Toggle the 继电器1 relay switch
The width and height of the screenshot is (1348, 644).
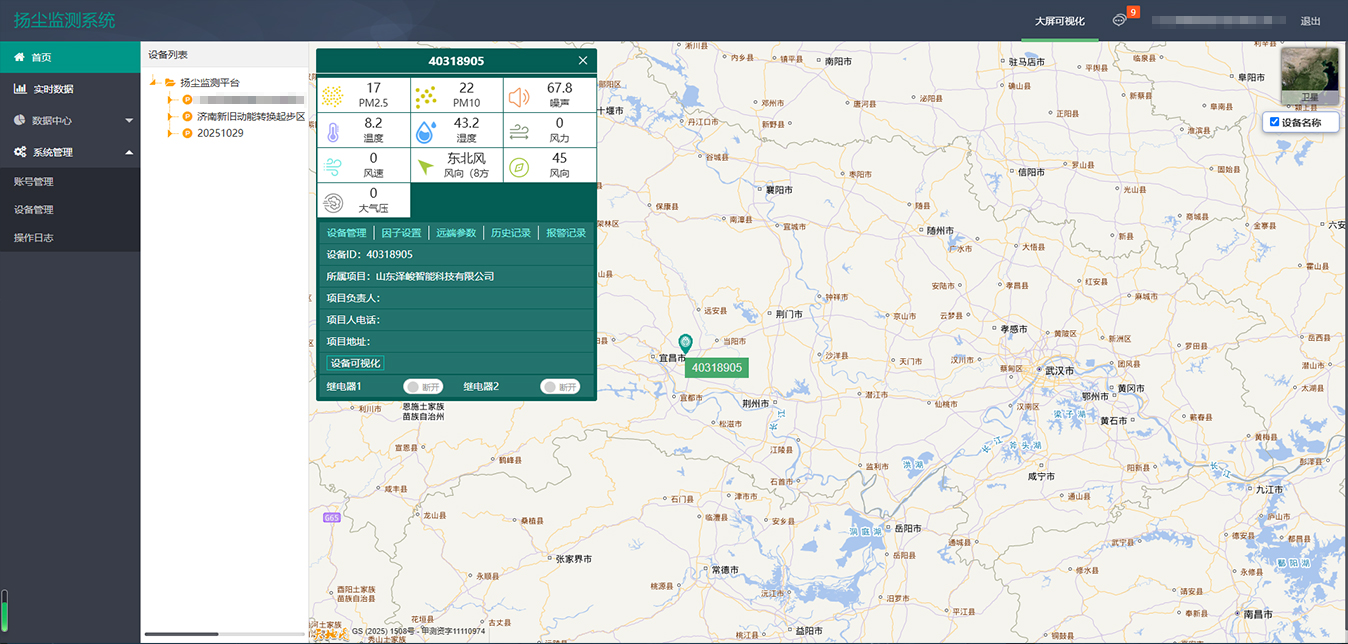pyautogui.click(x=422, y=387)
